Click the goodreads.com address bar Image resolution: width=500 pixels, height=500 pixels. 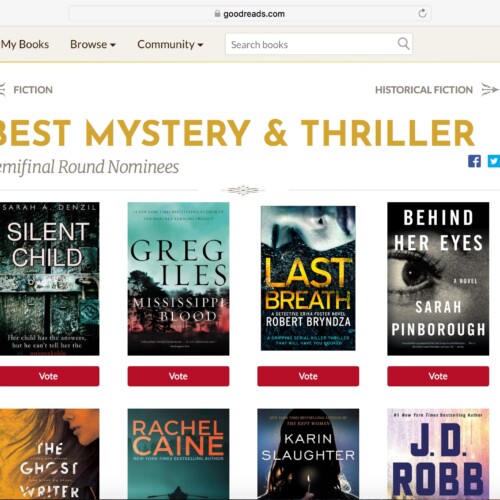point(250,14)
